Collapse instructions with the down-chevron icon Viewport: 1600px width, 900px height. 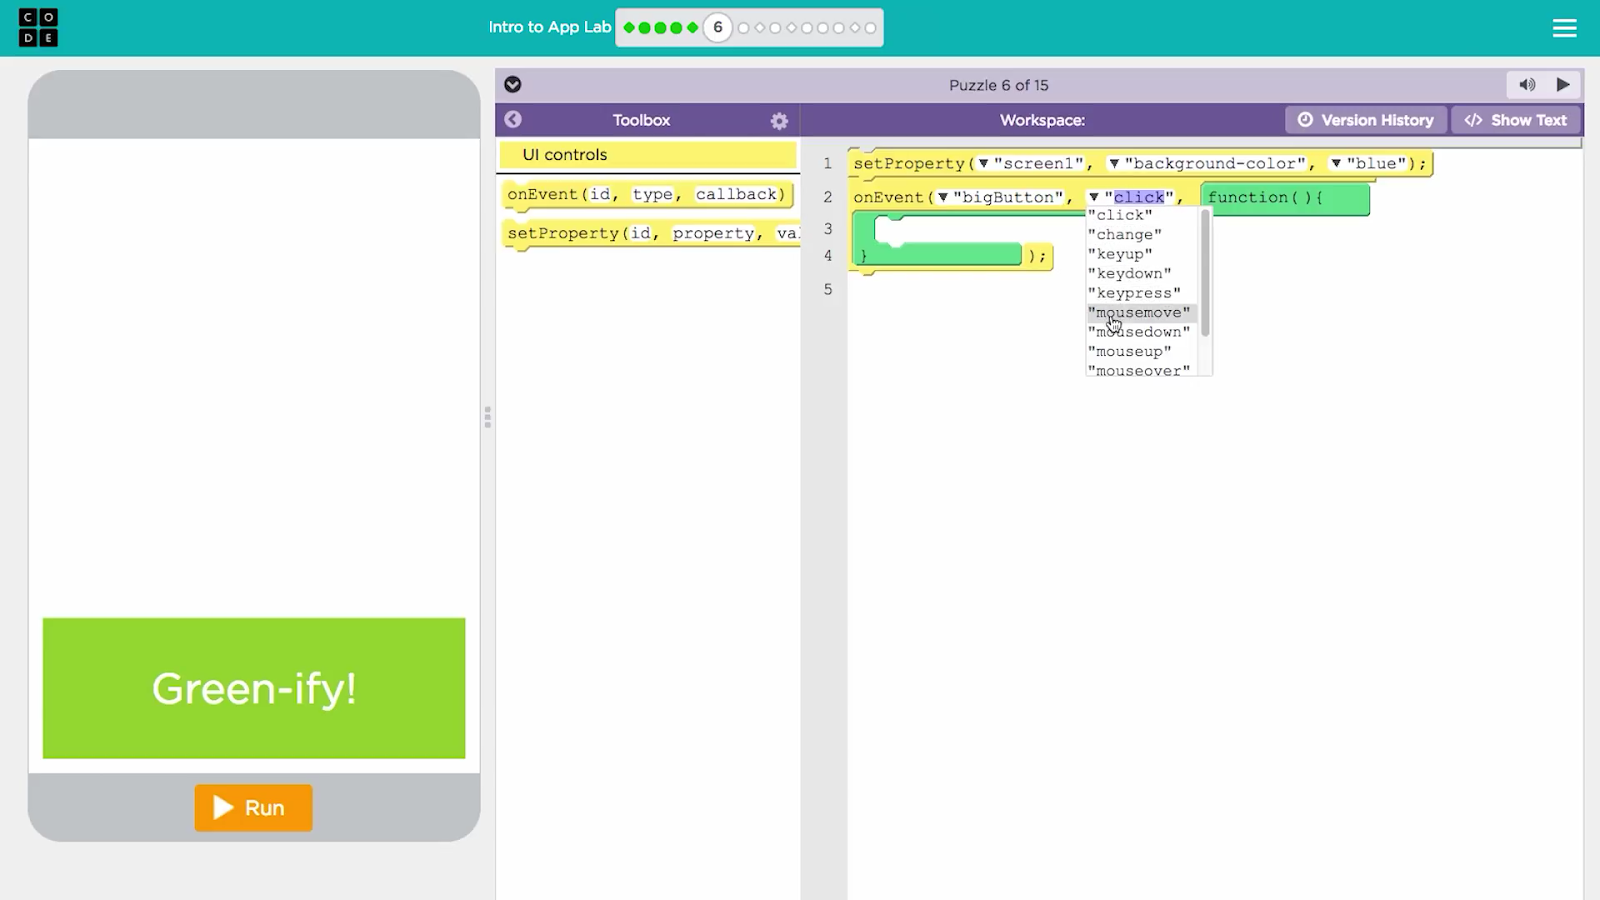coord(513,85)
